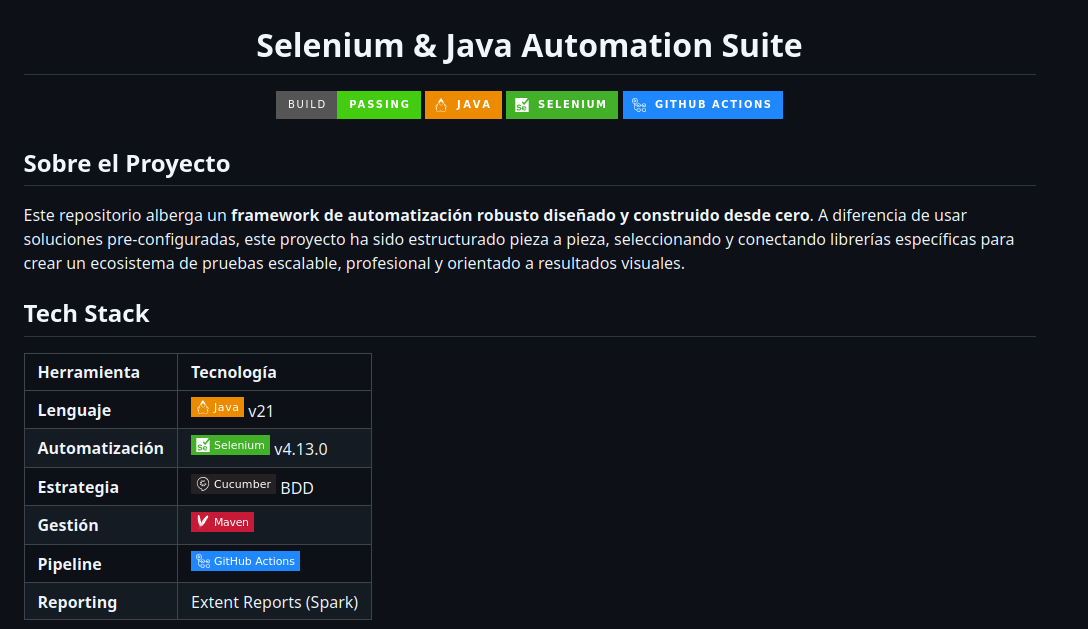The width and height of the screenshot is (1088, 629).
Task: Click the BUILD PASSING status badge
Action: point(348,104)
